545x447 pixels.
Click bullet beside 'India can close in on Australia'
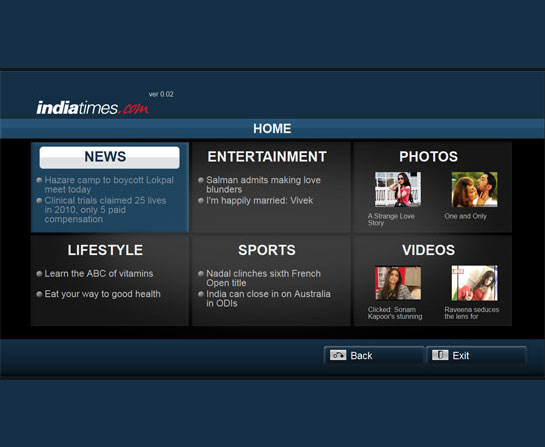coord(201,294)
